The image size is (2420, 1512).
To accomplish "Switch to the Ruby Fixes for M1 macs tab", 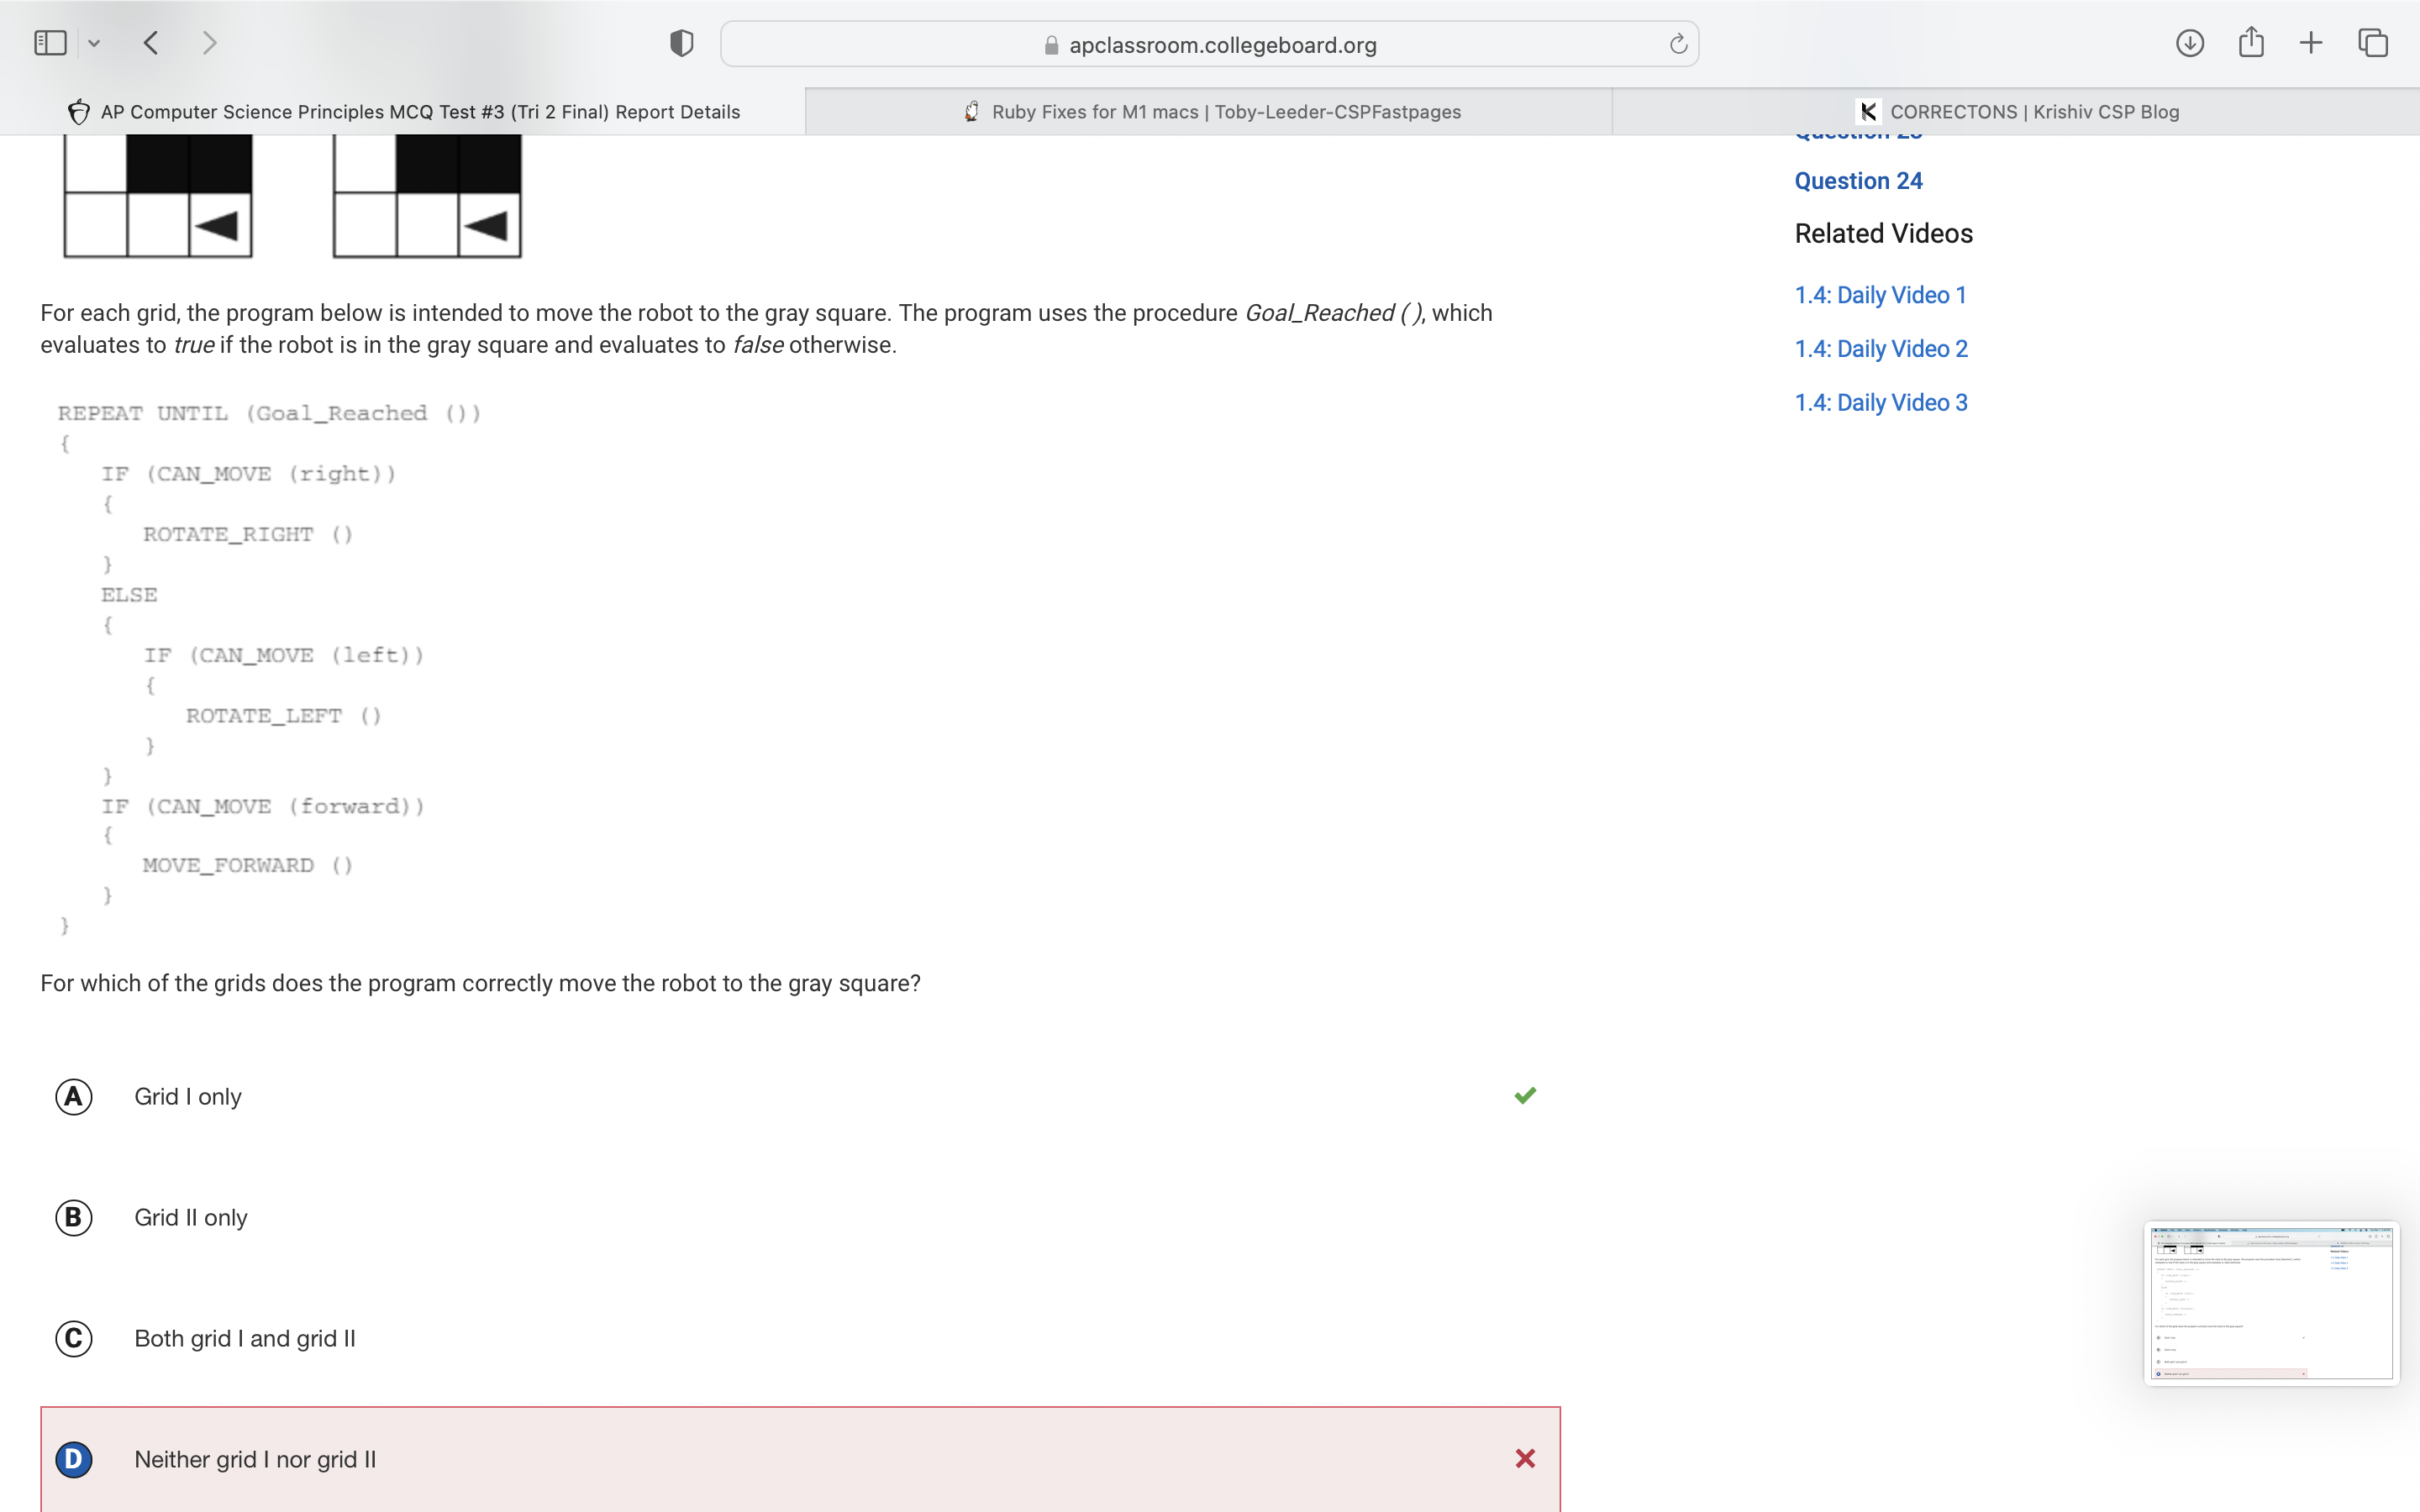I will click(x=1209, y=112).
